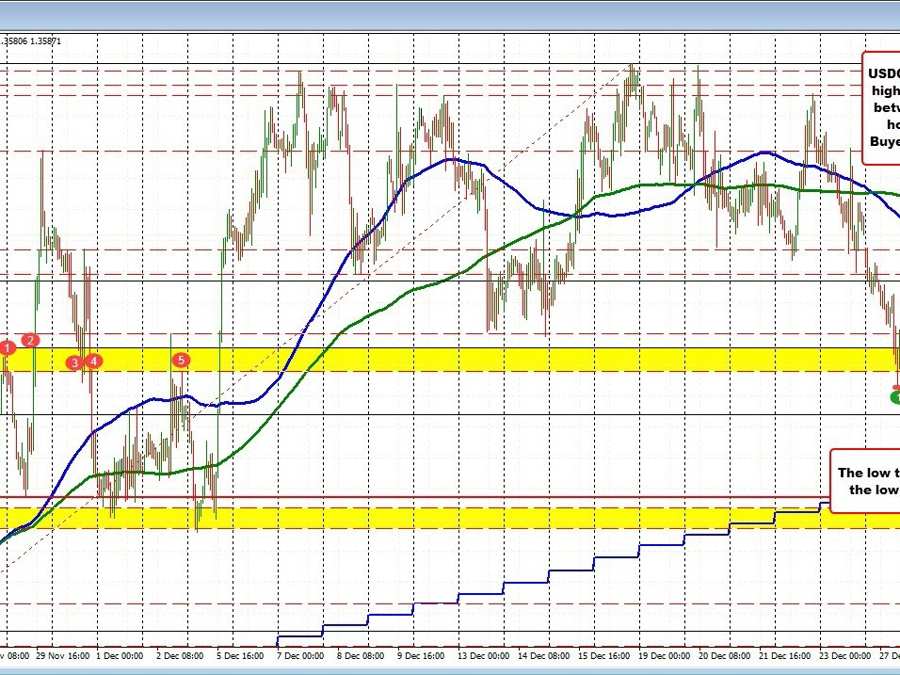The image size is (900, 675).
Task: Click the green circle marker at the right edge
Action: tap(894, 396)
